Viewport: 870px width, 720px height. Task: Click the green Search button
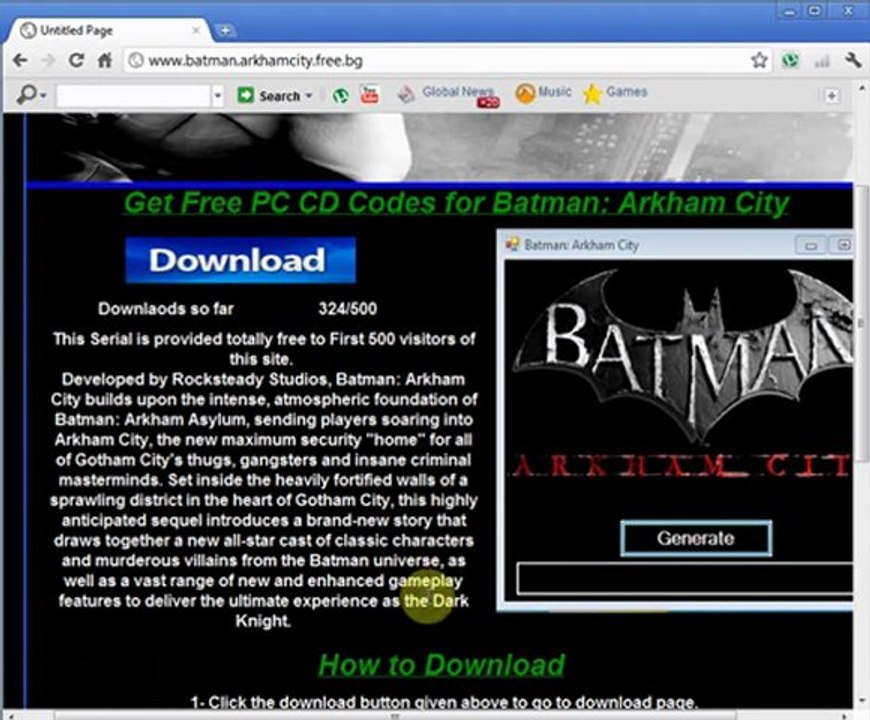tap(269, 95)
